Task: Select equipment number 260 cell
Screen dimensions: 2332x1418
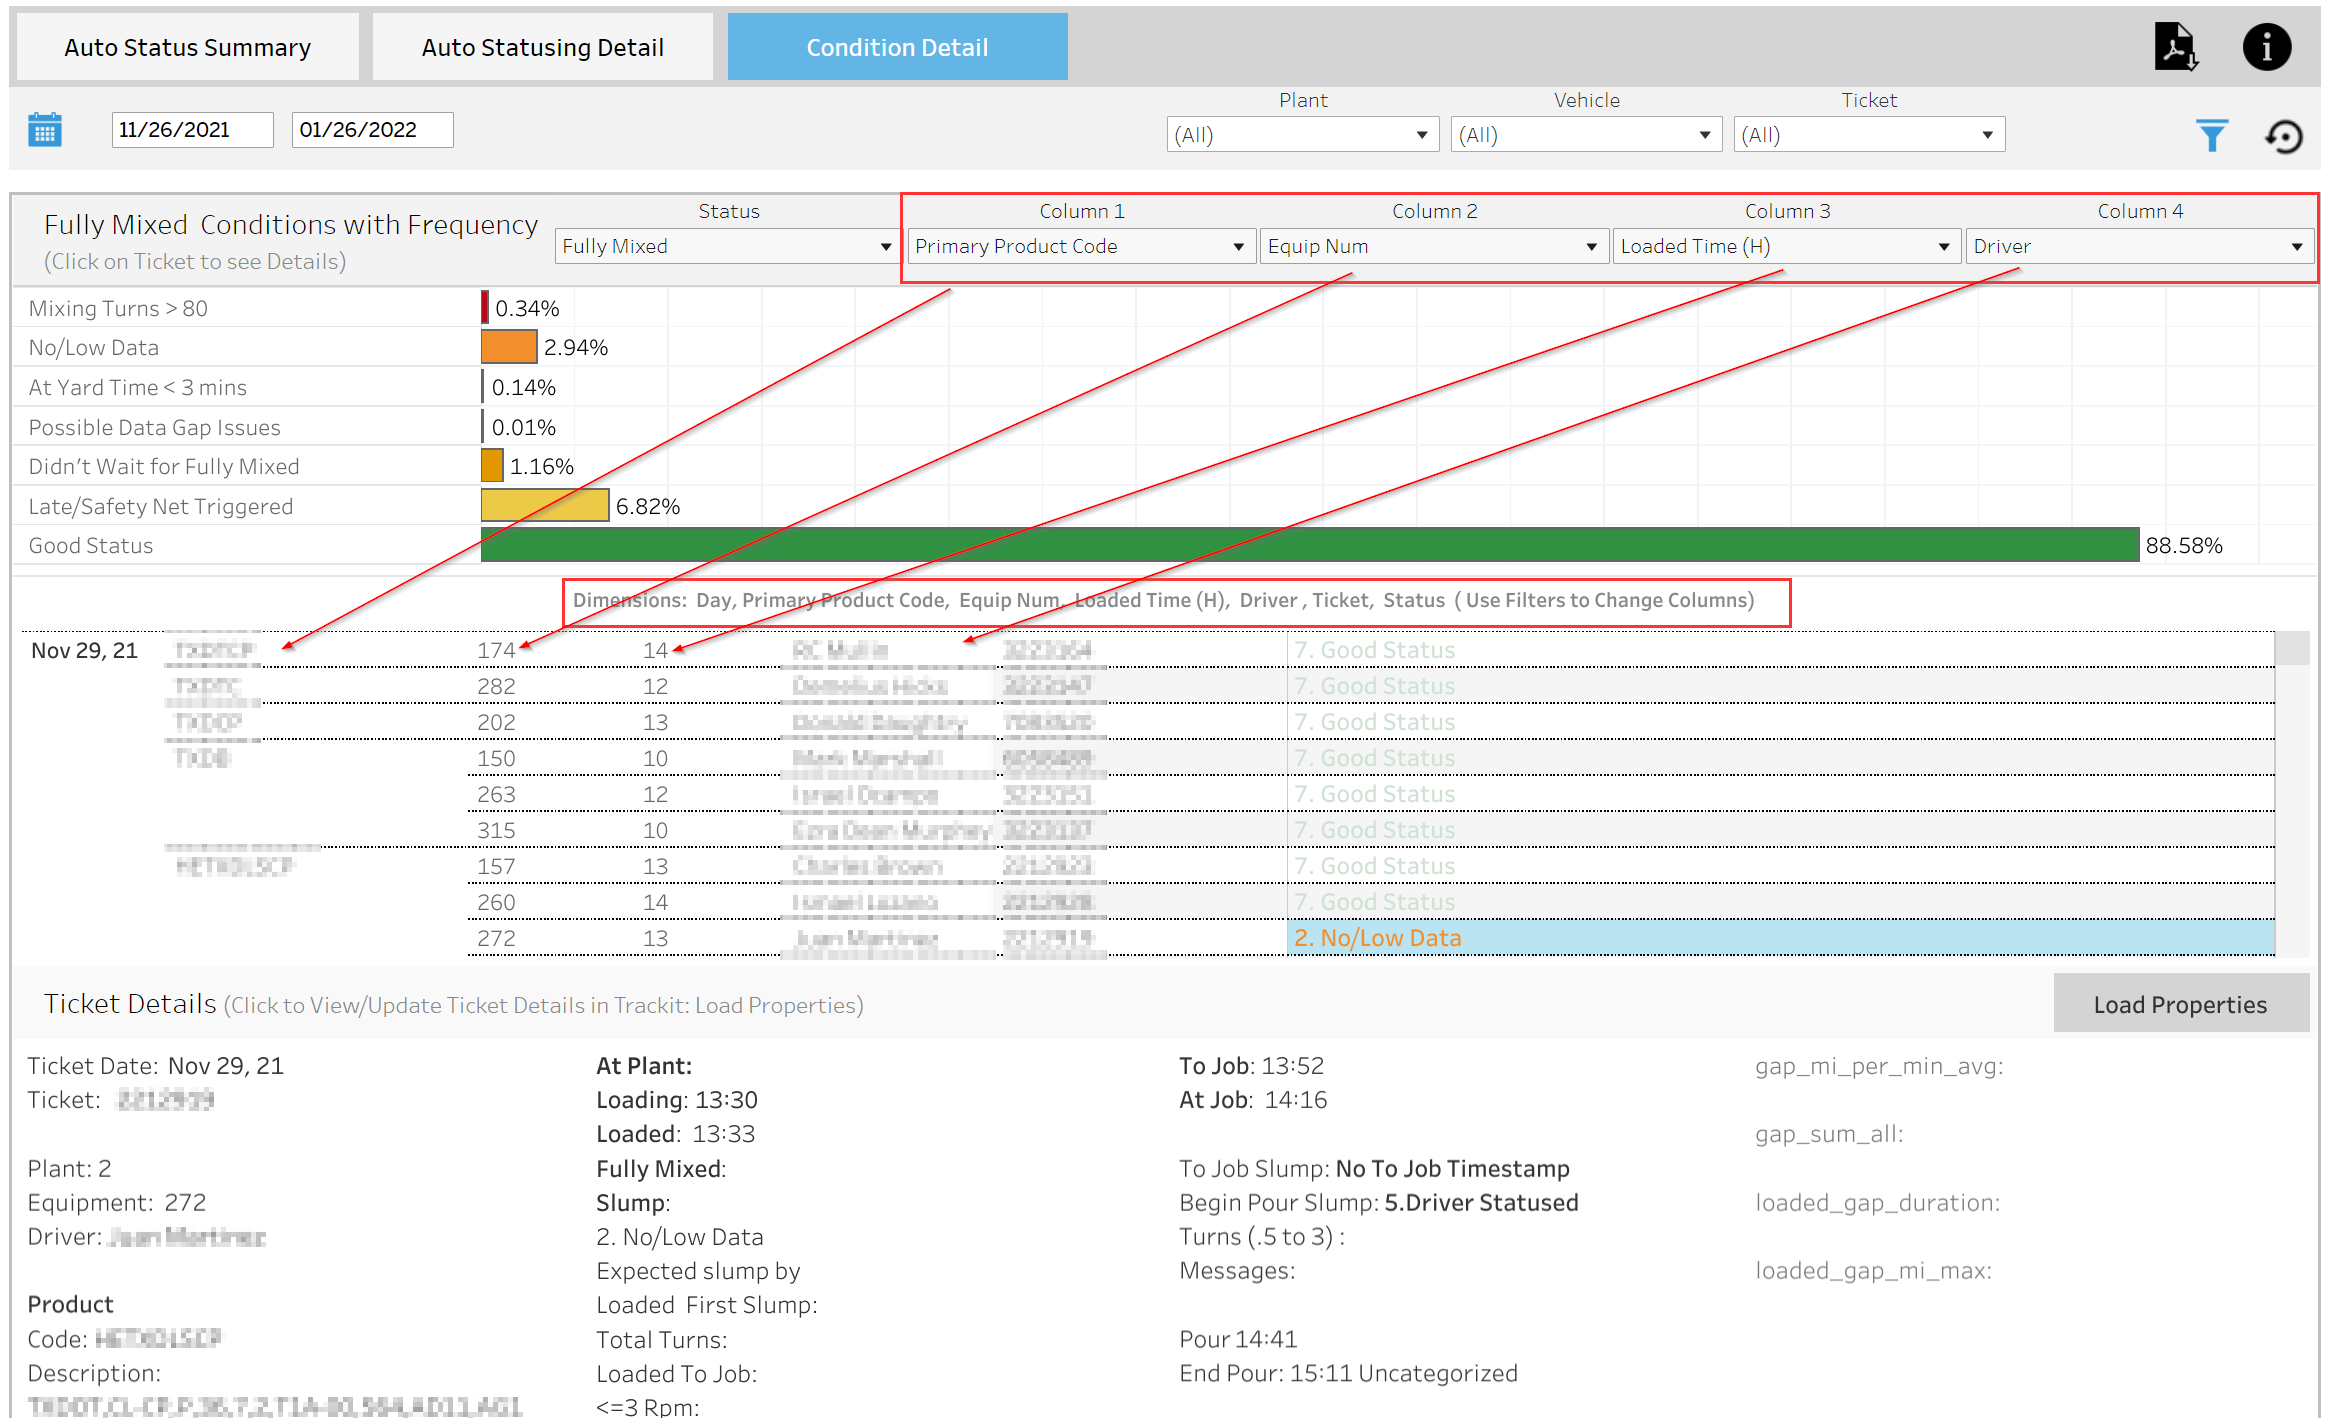Action: (496, 902)
